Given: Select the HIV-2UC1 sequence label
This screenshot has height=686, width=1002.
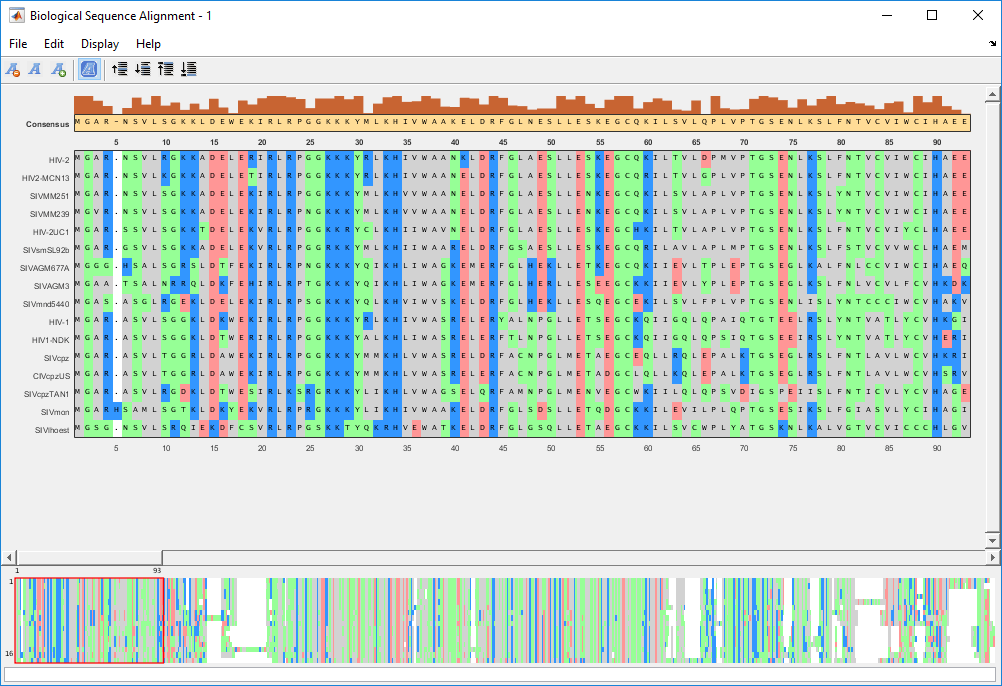Looking at the screenshot, I should 51,232.
